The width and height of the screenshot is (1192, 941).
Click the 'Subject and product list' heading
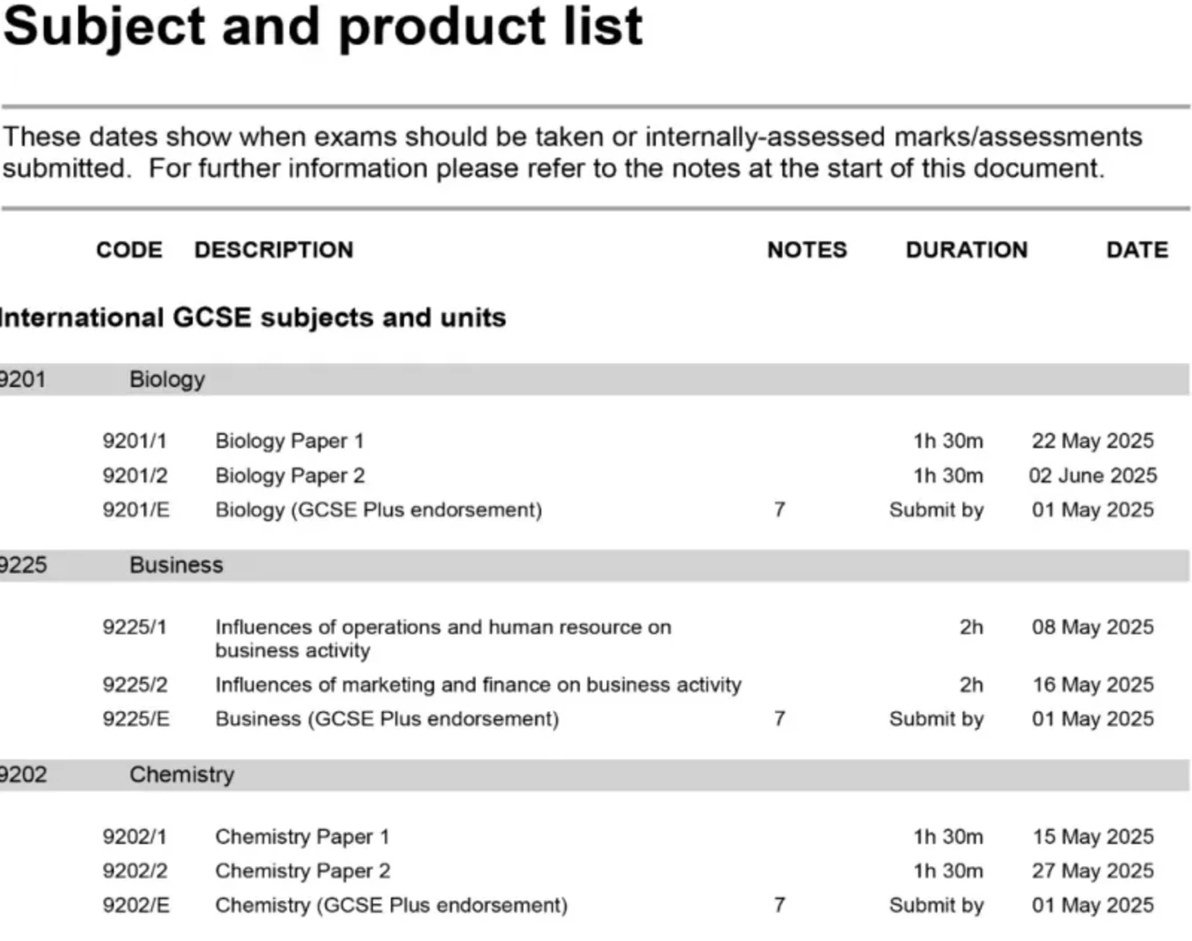322,27
